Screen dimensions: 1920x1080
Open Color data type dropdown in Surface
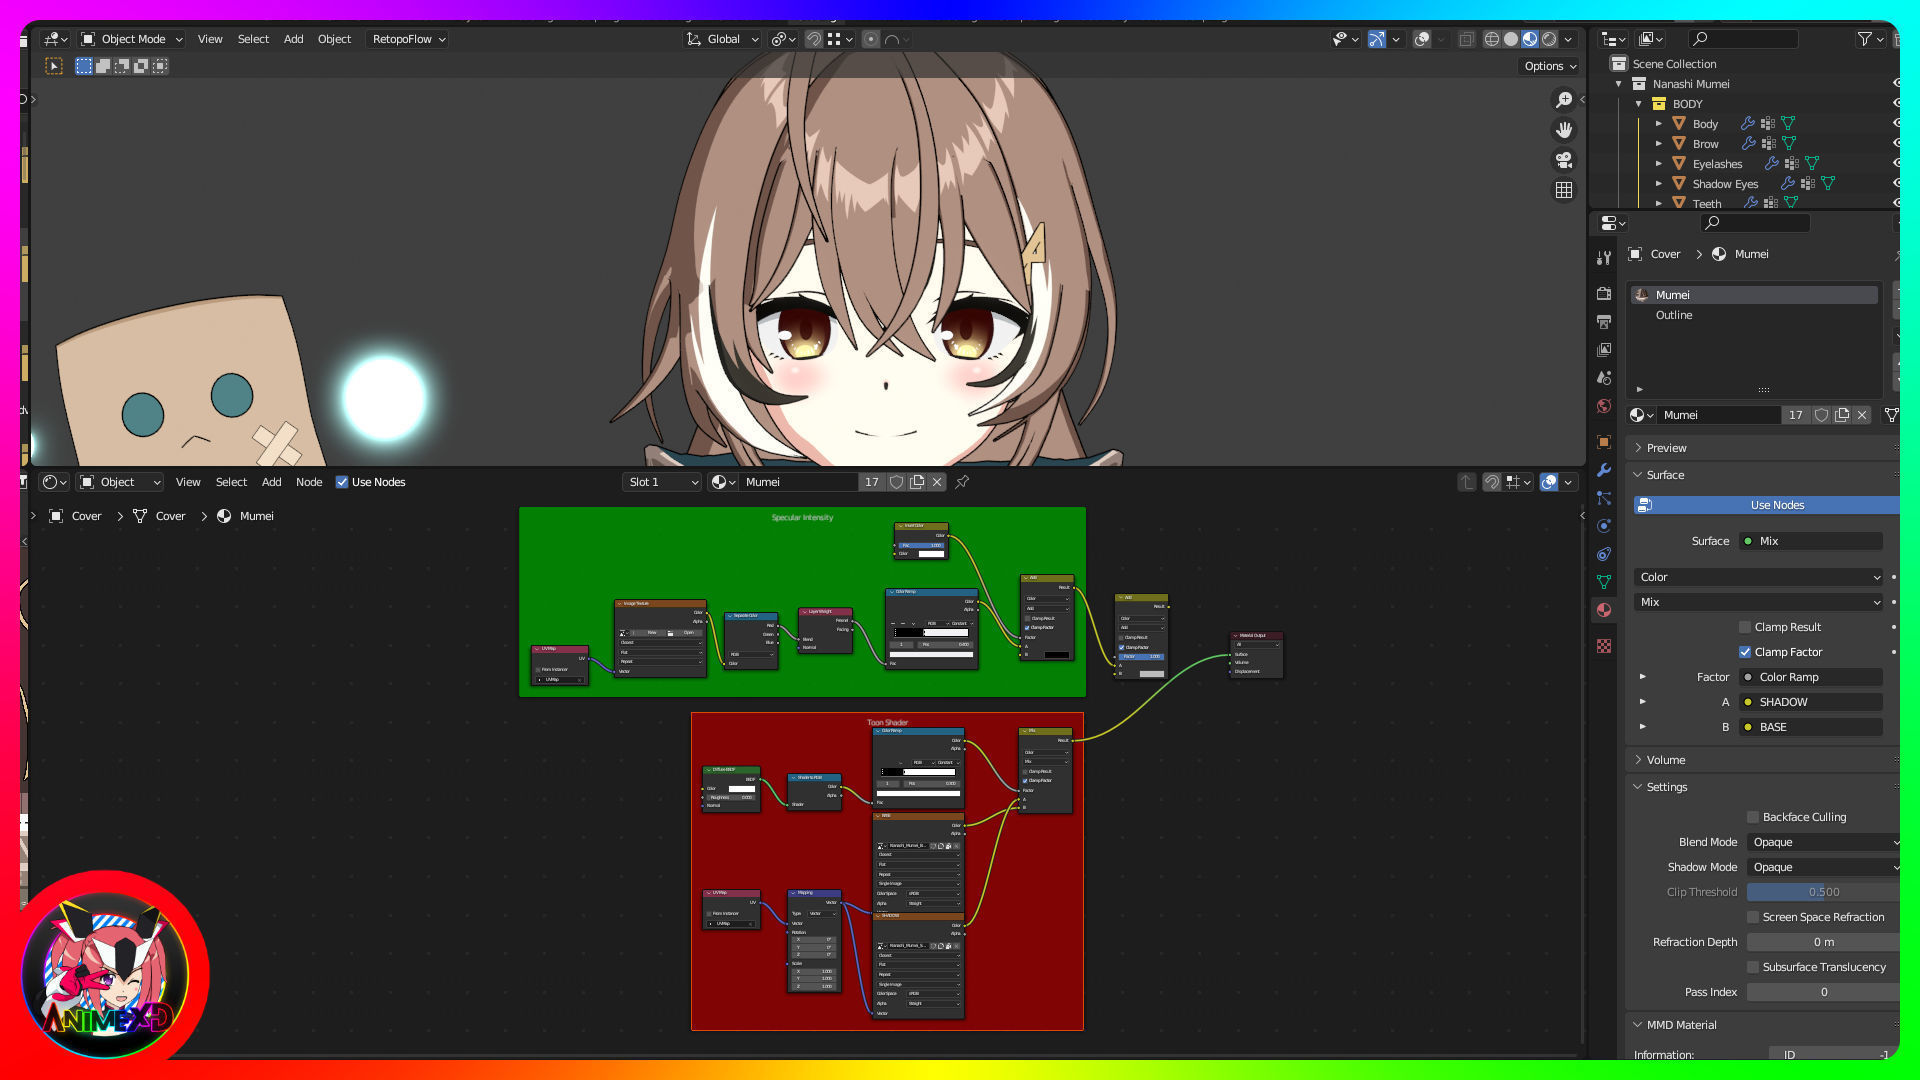(1759, 577)
